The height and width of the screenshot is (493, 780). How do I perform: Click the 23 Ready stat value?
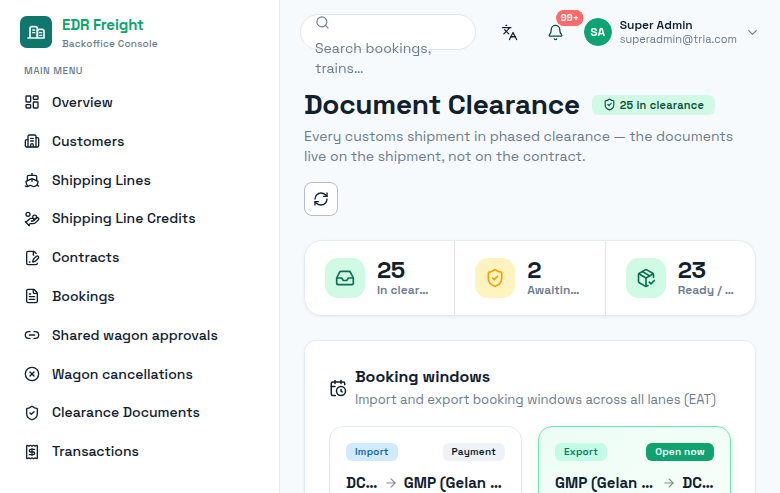pyautogui.click(x=691, y=270)
